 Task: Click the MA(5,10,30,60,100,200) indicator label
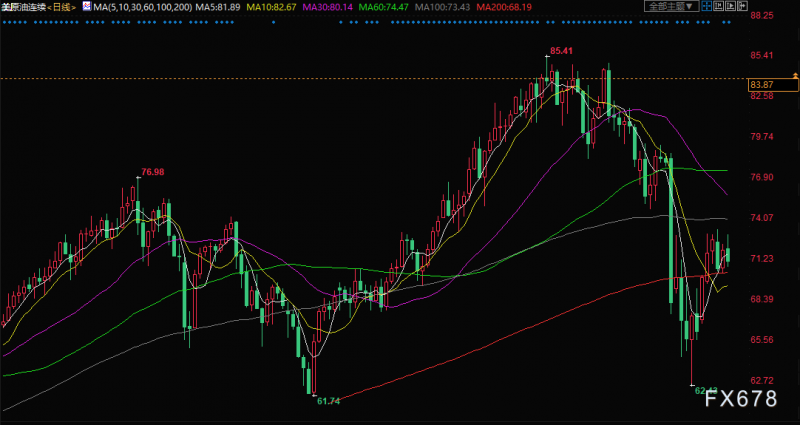tap(143, 7)
